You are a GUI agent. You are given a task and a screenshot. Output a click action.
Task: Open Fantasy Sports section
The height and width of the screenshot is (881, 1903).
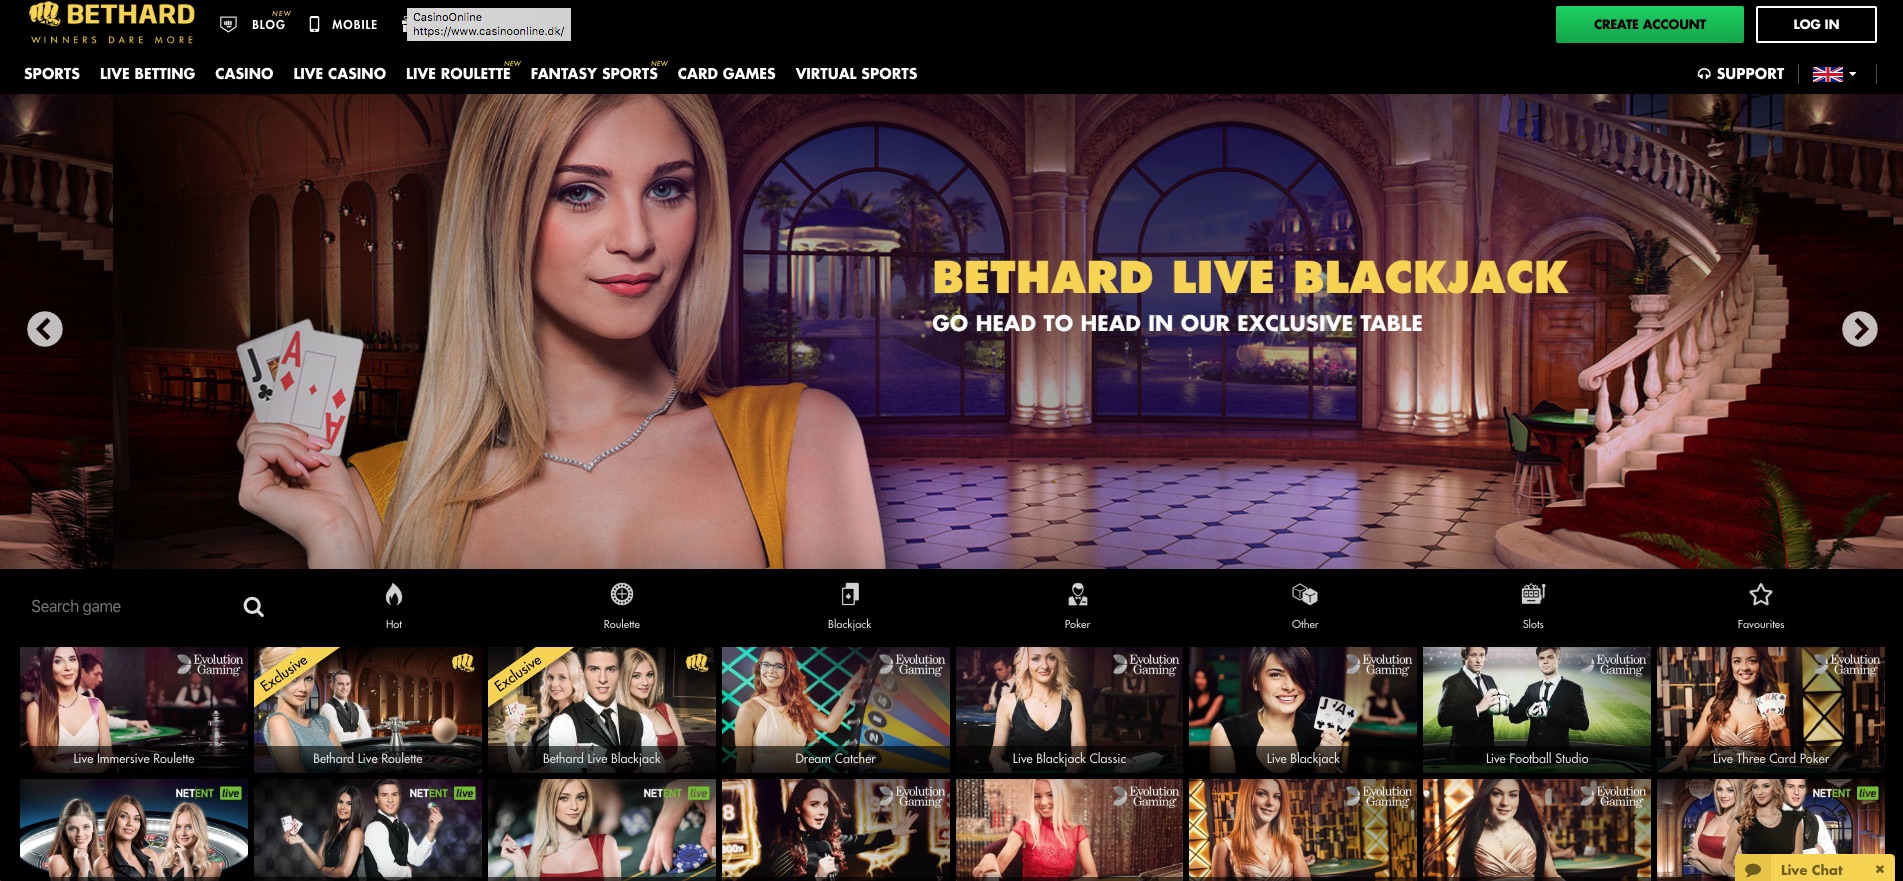click(594, 74)
